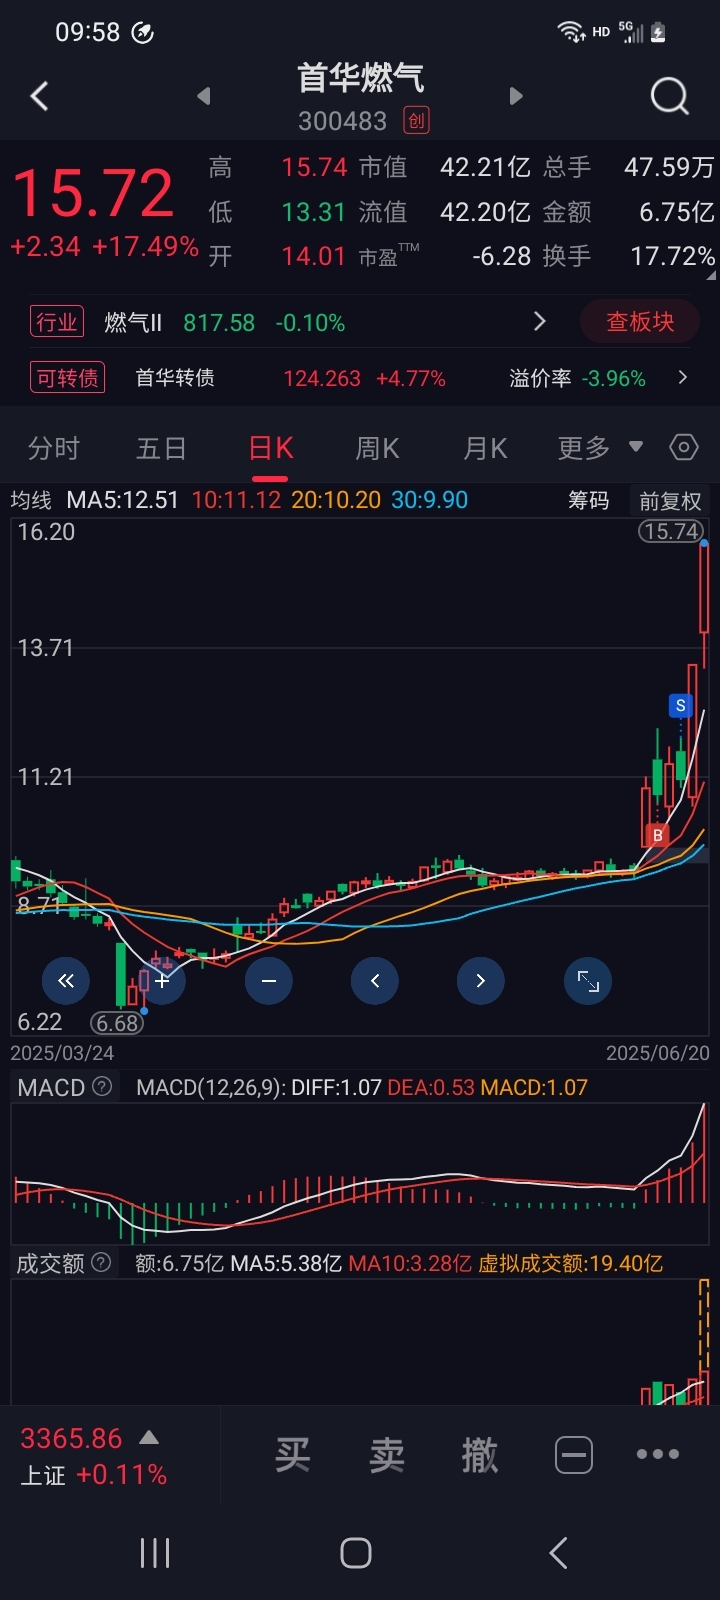This screenshot has height=1600, width=720.
Task: Open the 筹码 chip distribution view
Action: [589, 500]
